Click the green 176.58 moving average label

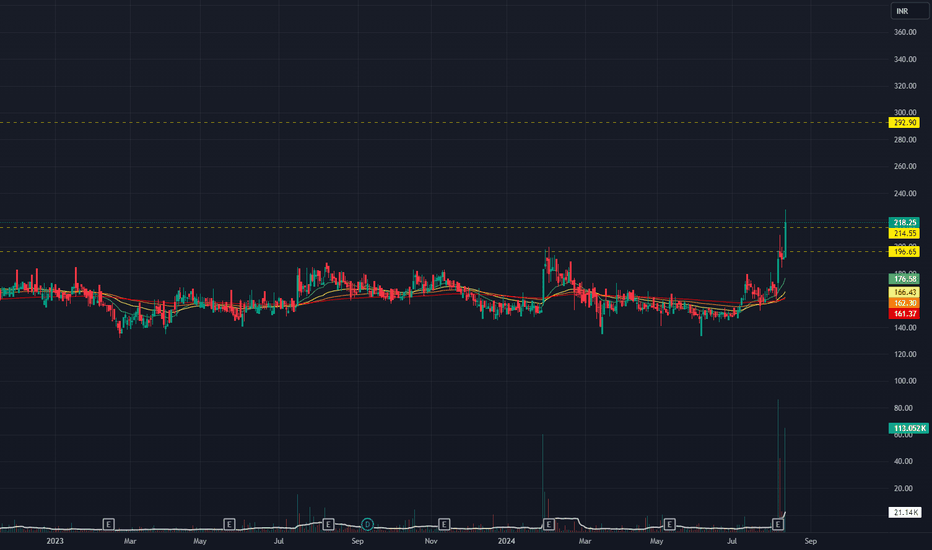[x=904, y=278]
